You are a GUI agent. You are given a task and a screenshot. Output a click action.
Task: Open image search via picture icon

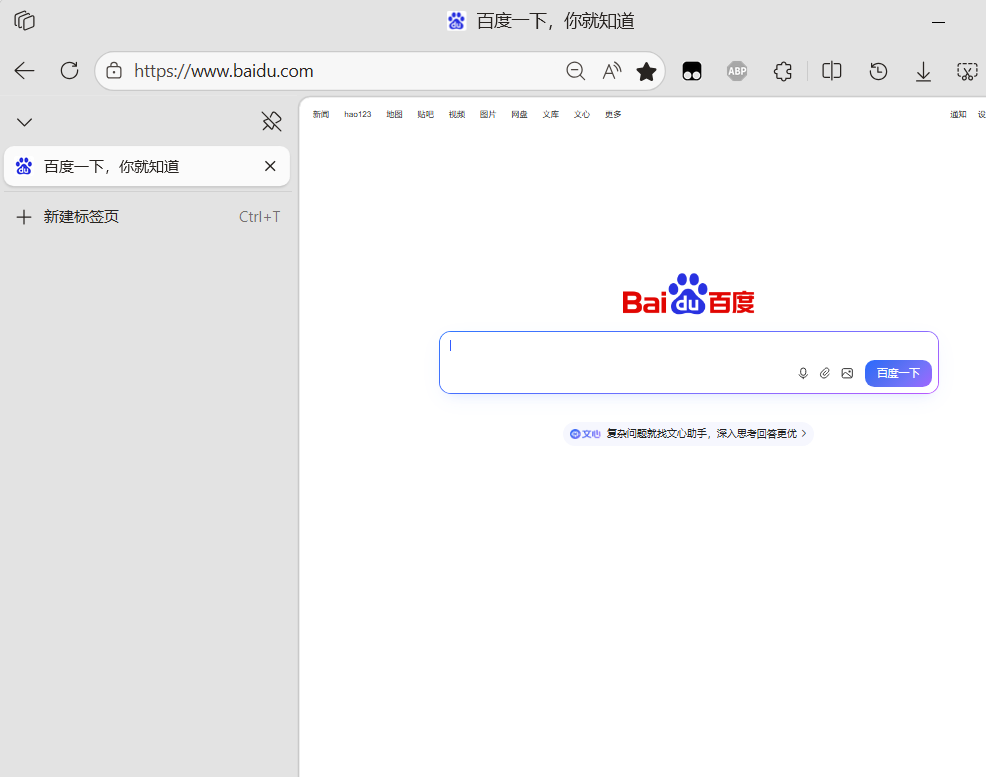[x=847, y=373]
